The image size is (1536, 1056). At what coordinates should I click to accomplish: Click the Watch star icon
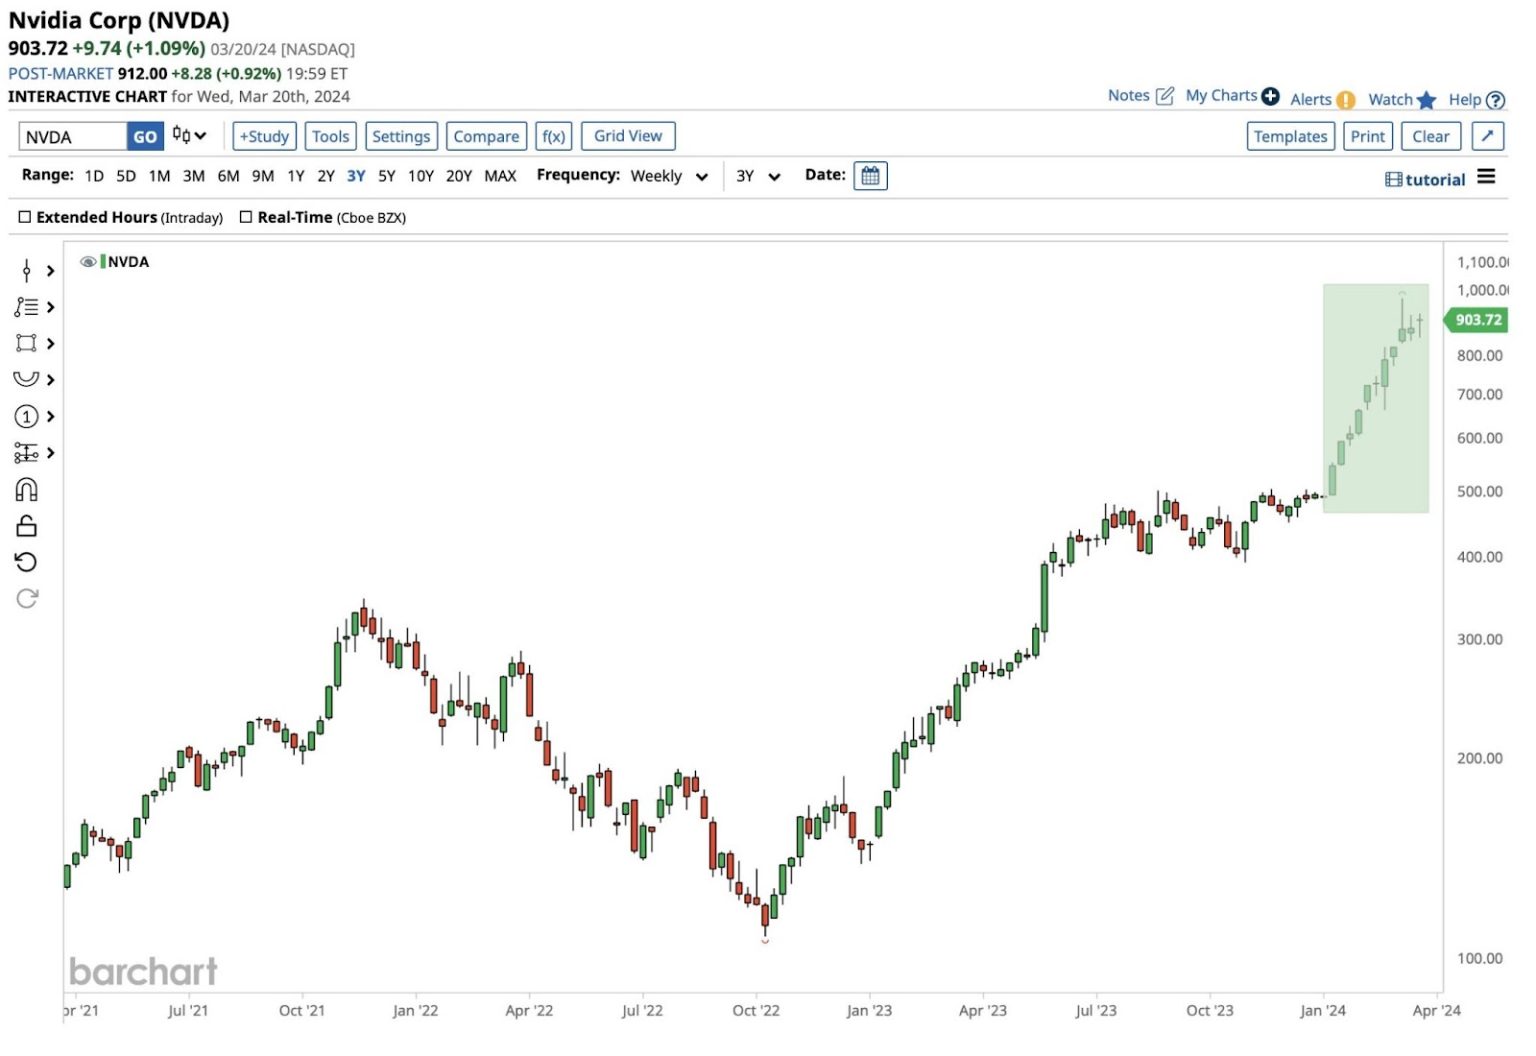pos(1426,100)
